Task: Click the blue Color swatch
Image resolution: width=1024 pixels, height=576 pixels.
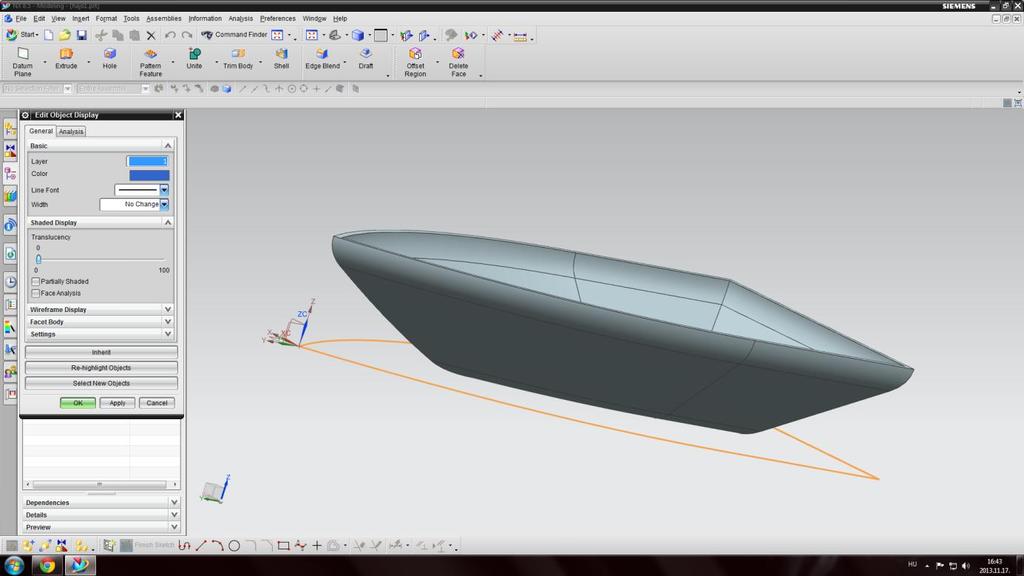Action: point(149,175)
